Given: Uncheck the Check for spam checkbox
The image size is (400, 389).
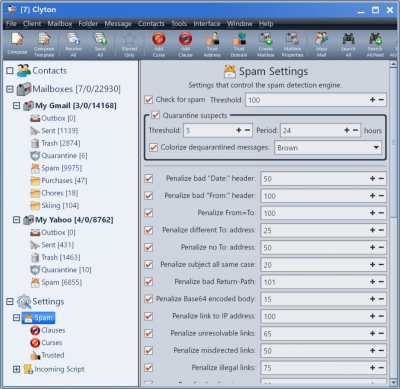Looking at the screenshot, I should pos(149,100).
